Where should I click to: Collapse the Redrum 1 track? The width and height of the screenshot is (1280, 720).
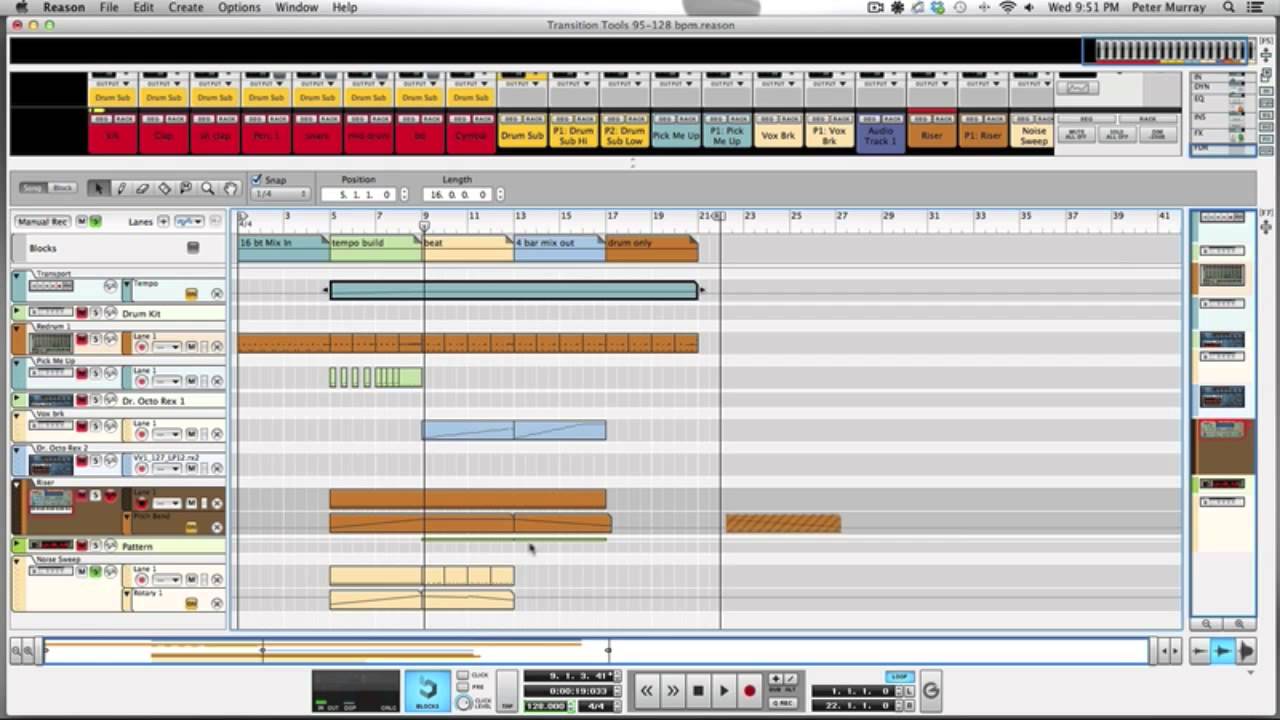[17, 329]
